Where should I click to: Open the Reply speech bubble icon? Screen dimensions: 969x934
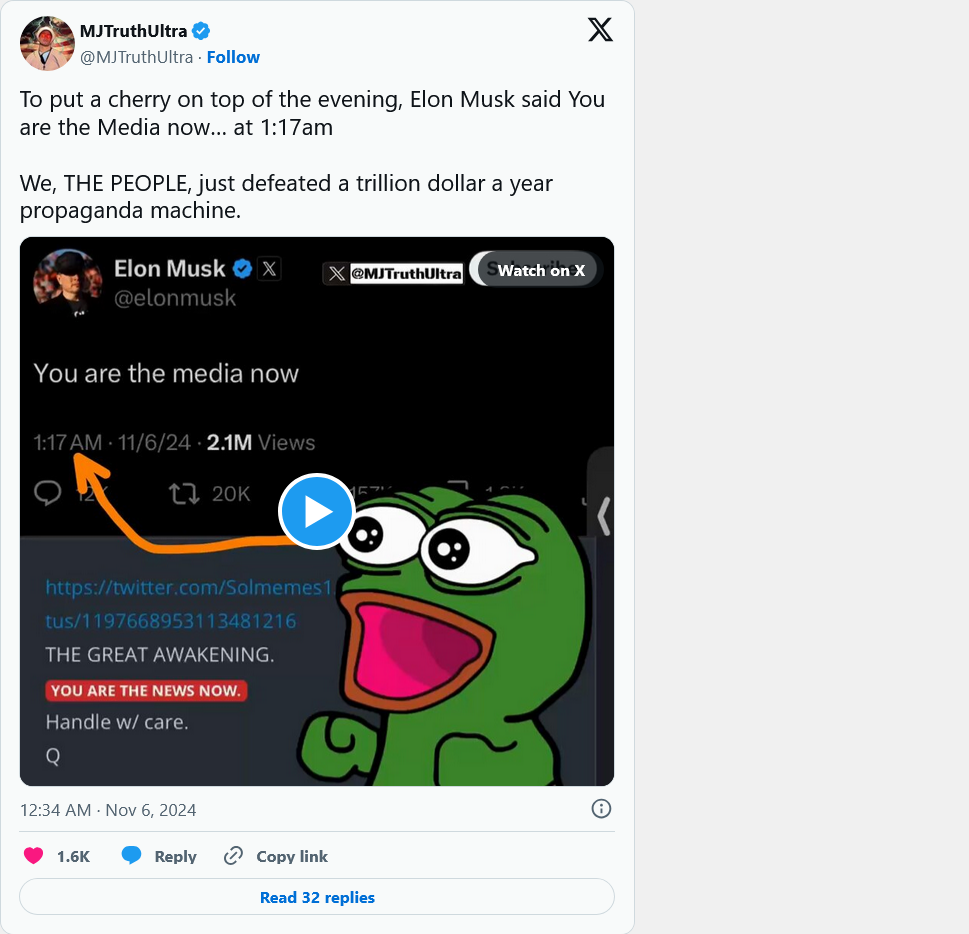[132, 856]
